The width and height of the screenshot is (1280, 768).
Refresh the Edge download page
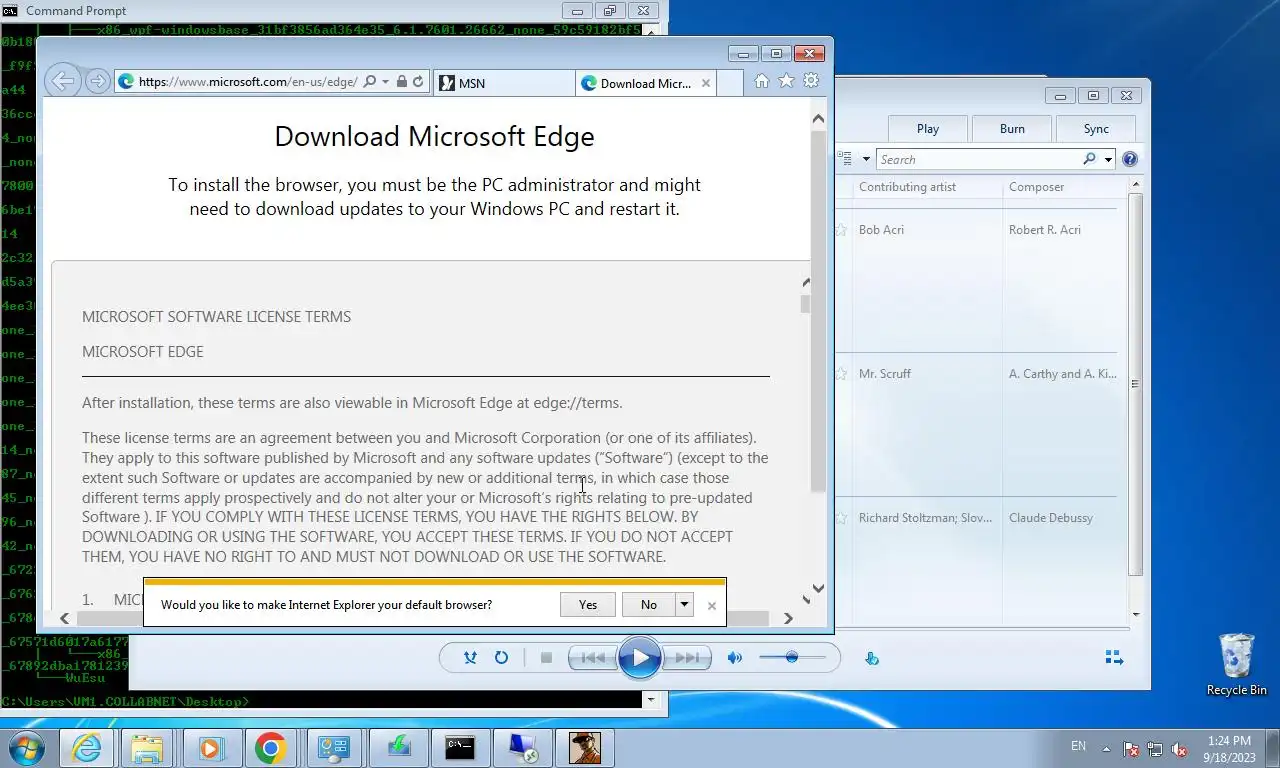(x=418, y=82)
